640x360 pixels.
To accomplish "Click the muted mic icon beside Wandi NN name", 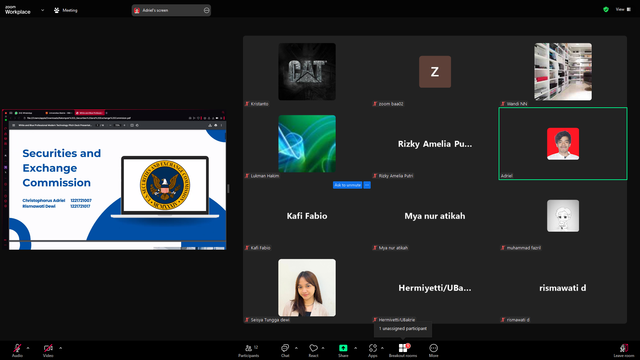I will coord(503,104).
